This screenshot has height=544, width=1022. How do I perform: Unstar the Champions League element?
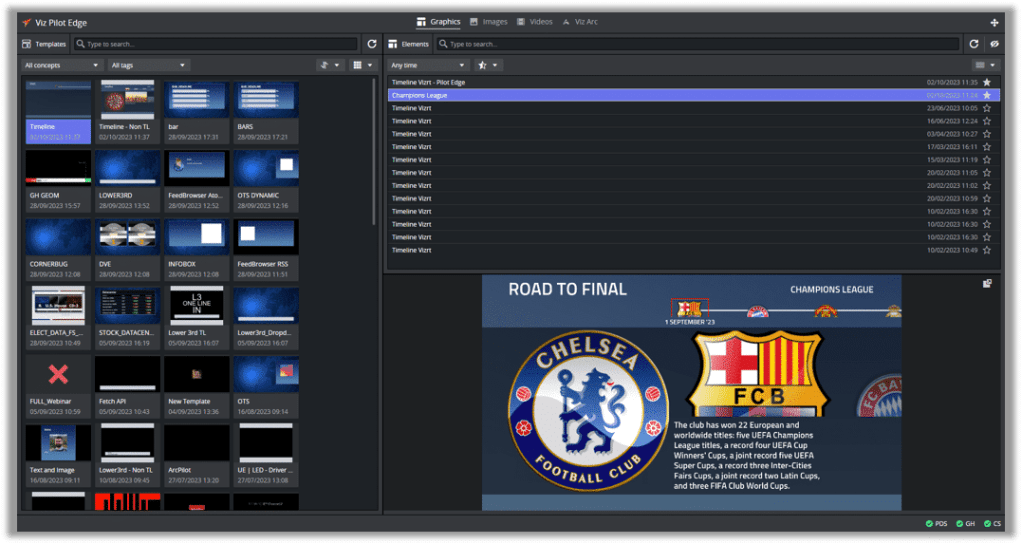click(987, 95)
